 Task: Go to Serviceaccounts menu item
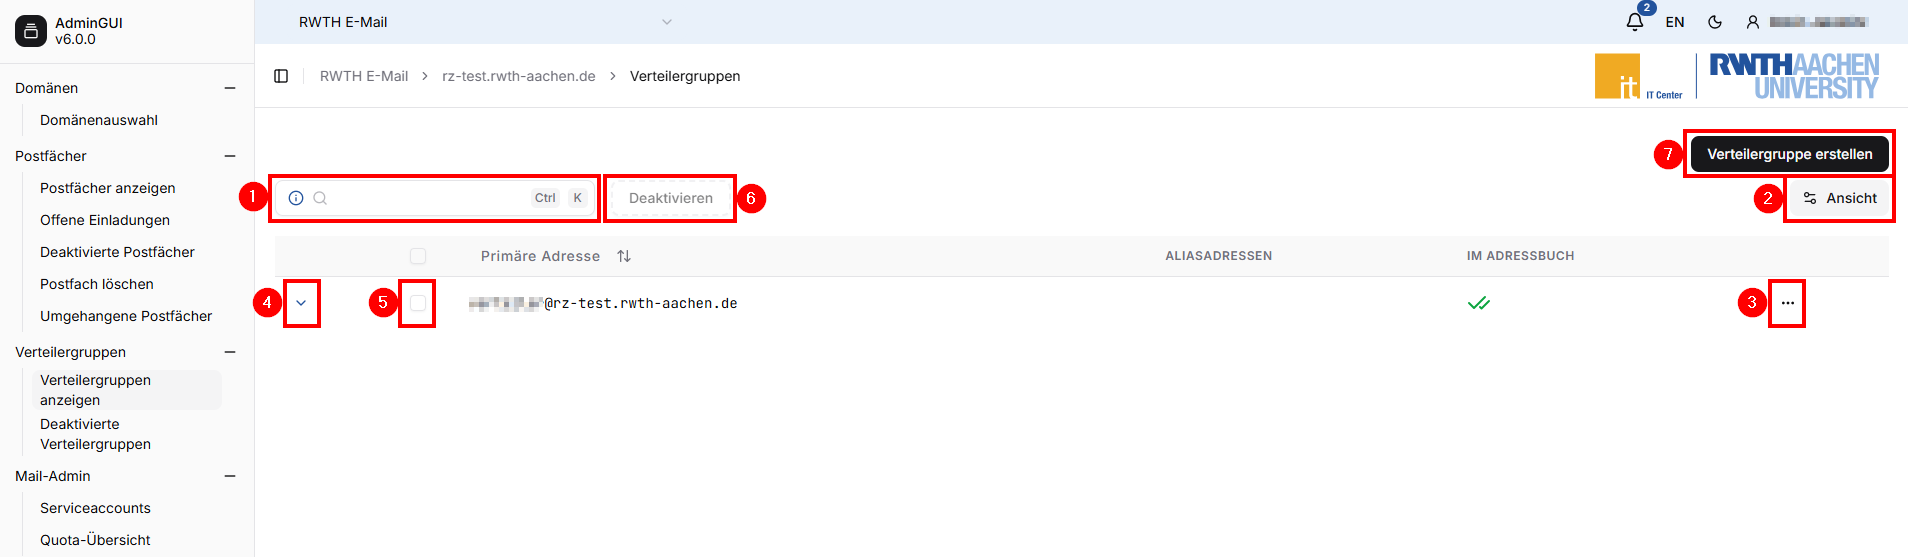tap(95, 508)
